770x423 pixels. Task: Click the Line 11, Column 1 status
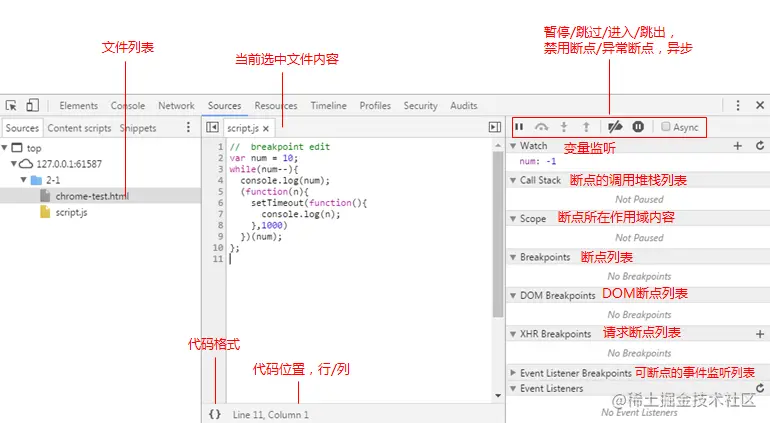[271, 415]
